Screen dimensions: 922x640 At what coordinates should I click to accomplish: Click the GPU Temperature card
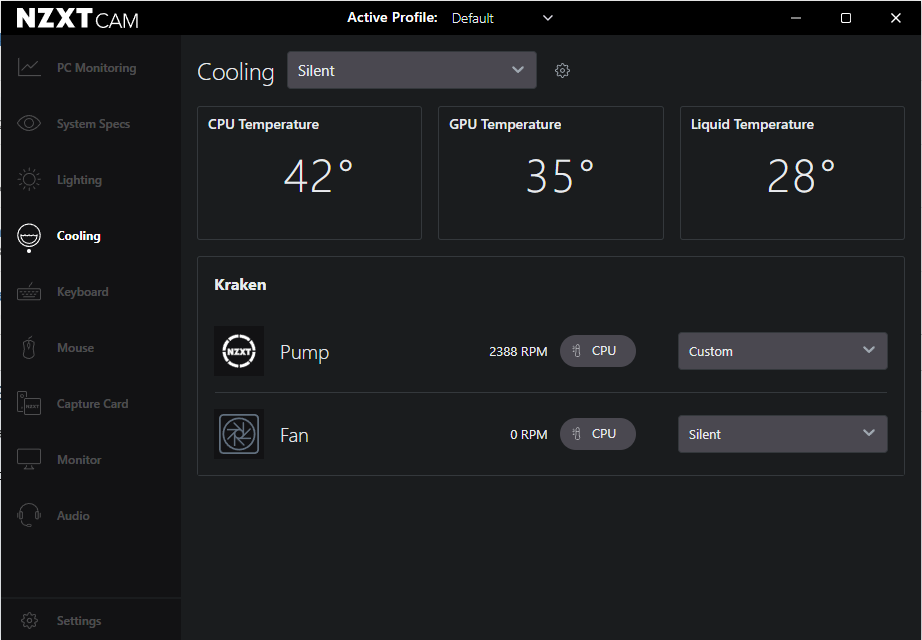coord(551,173)
